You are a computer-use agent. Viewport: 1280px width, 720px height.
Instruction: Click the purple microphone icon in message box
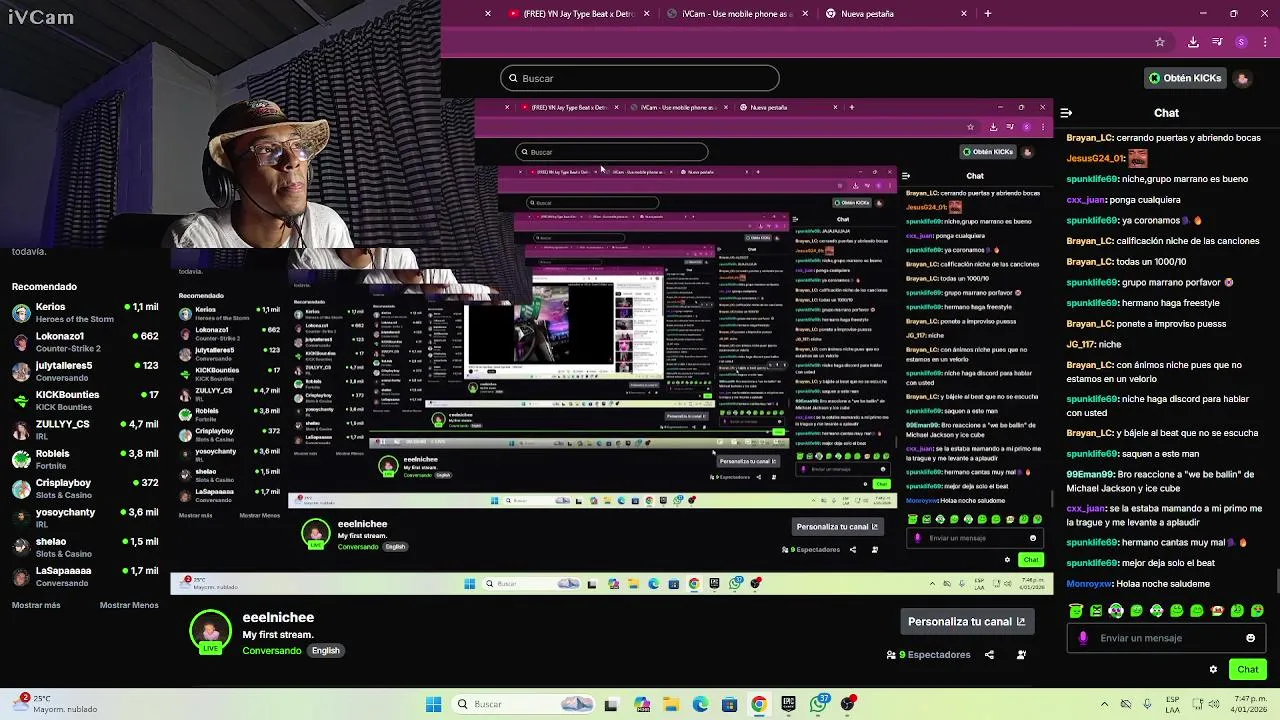pos(1083,638)
